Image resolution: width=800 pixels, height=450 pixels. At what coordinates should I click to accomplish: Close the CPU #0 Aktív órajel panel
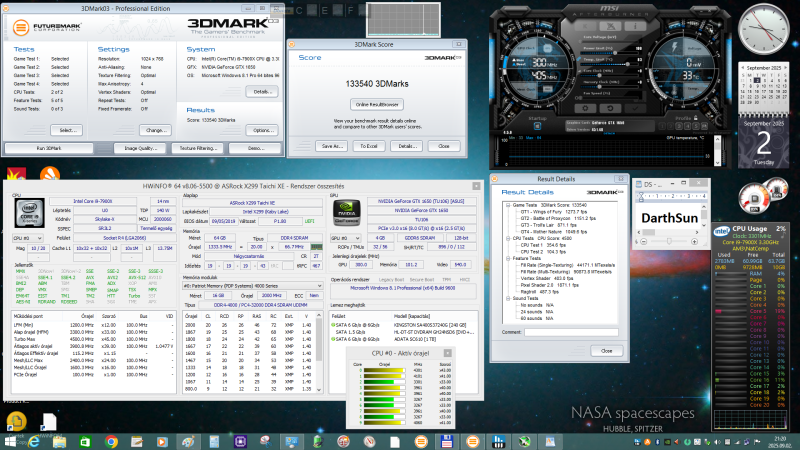(447, 353)
